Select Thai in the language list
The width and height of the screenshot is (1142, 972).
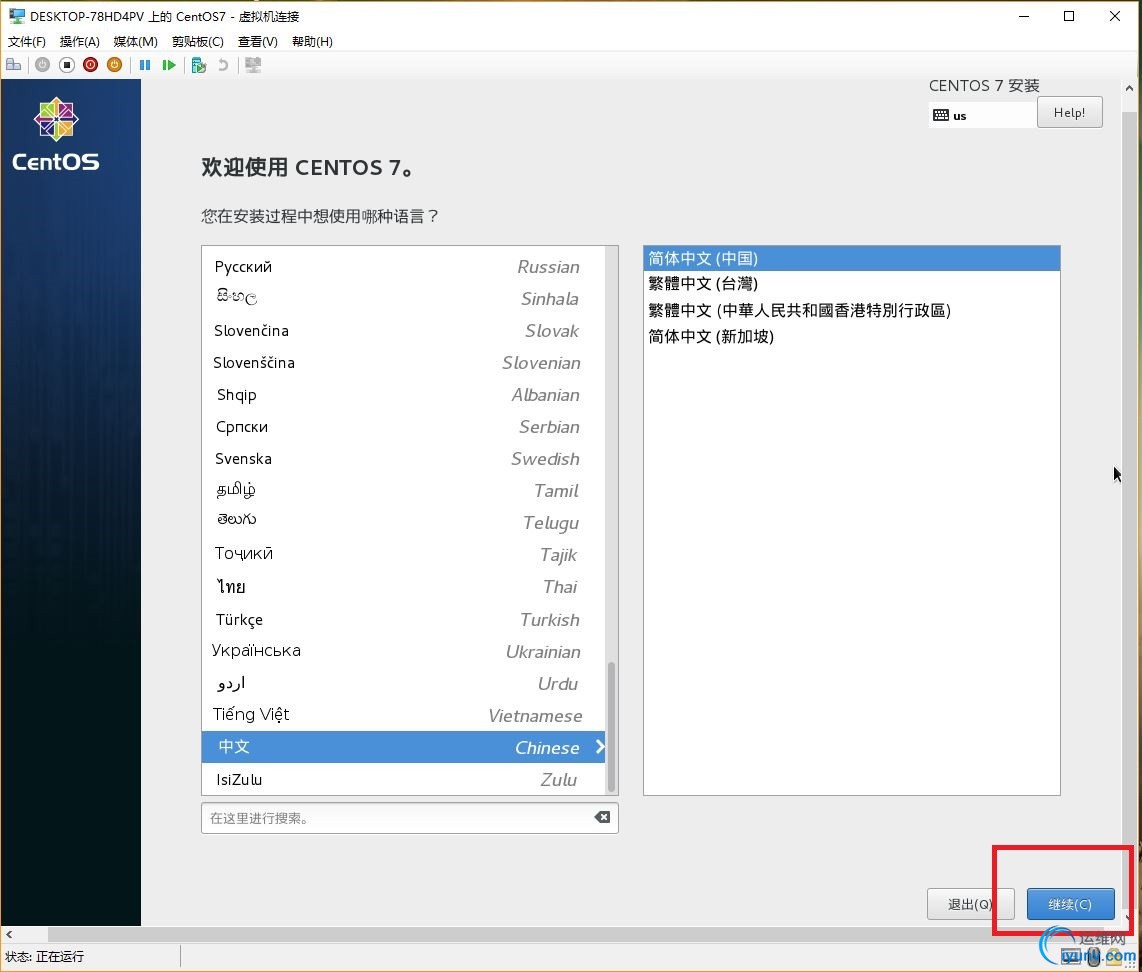coord(403,587)
